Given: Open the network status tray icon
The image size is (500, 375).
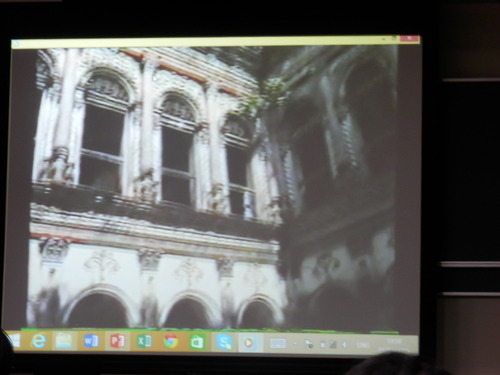Looking at the screenshot, I should pos(333,344).
